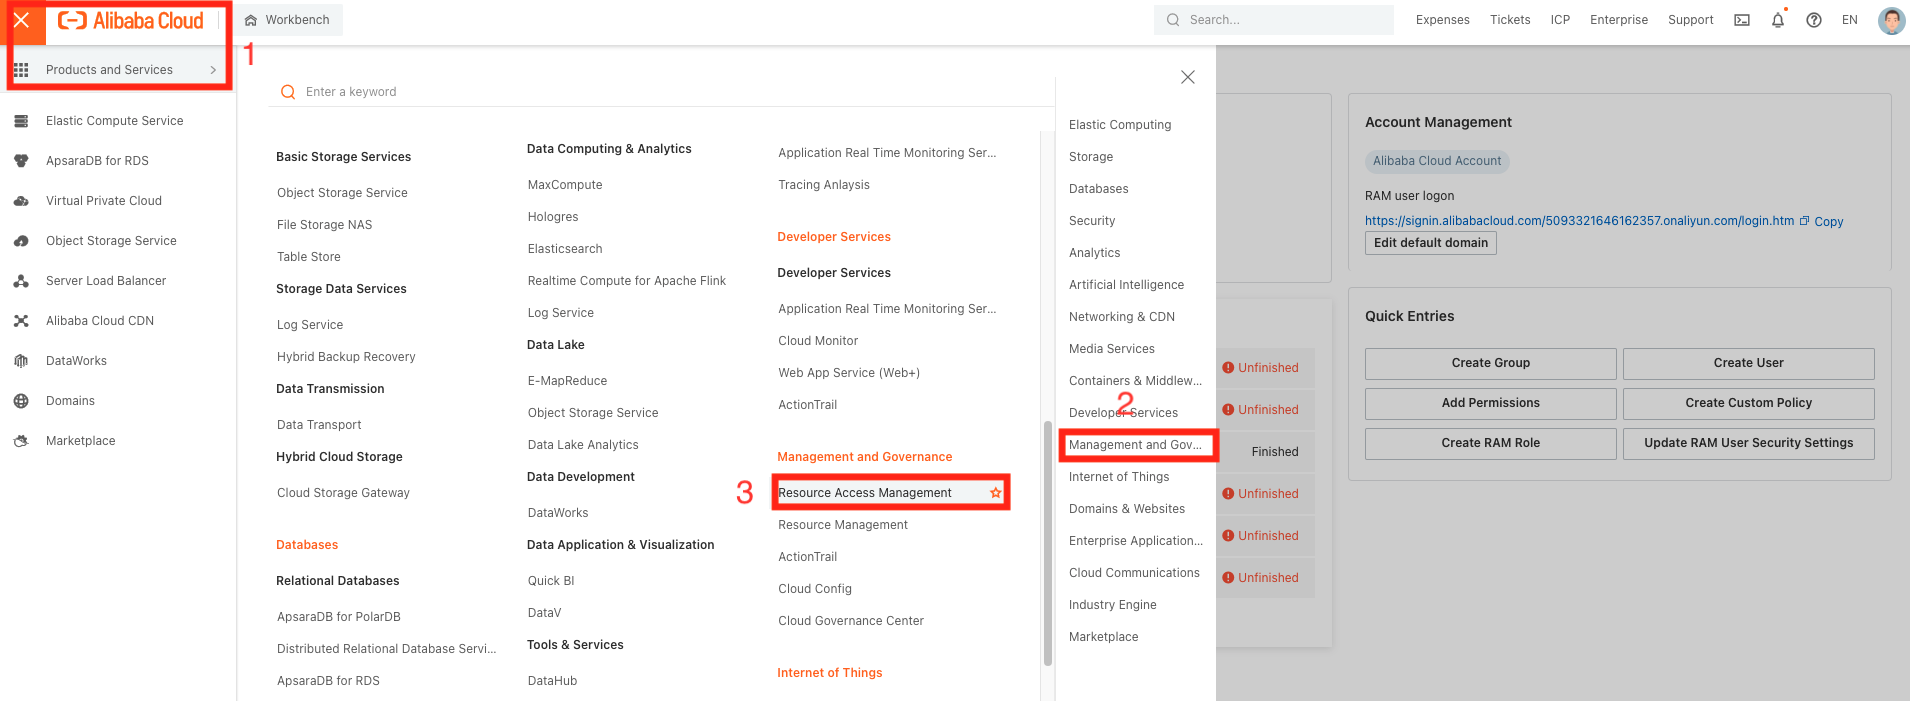Click the Virtual Private Cloud sidebar icon
The height and width of the screenshot is (701, 1910).
tap(21, 201)
